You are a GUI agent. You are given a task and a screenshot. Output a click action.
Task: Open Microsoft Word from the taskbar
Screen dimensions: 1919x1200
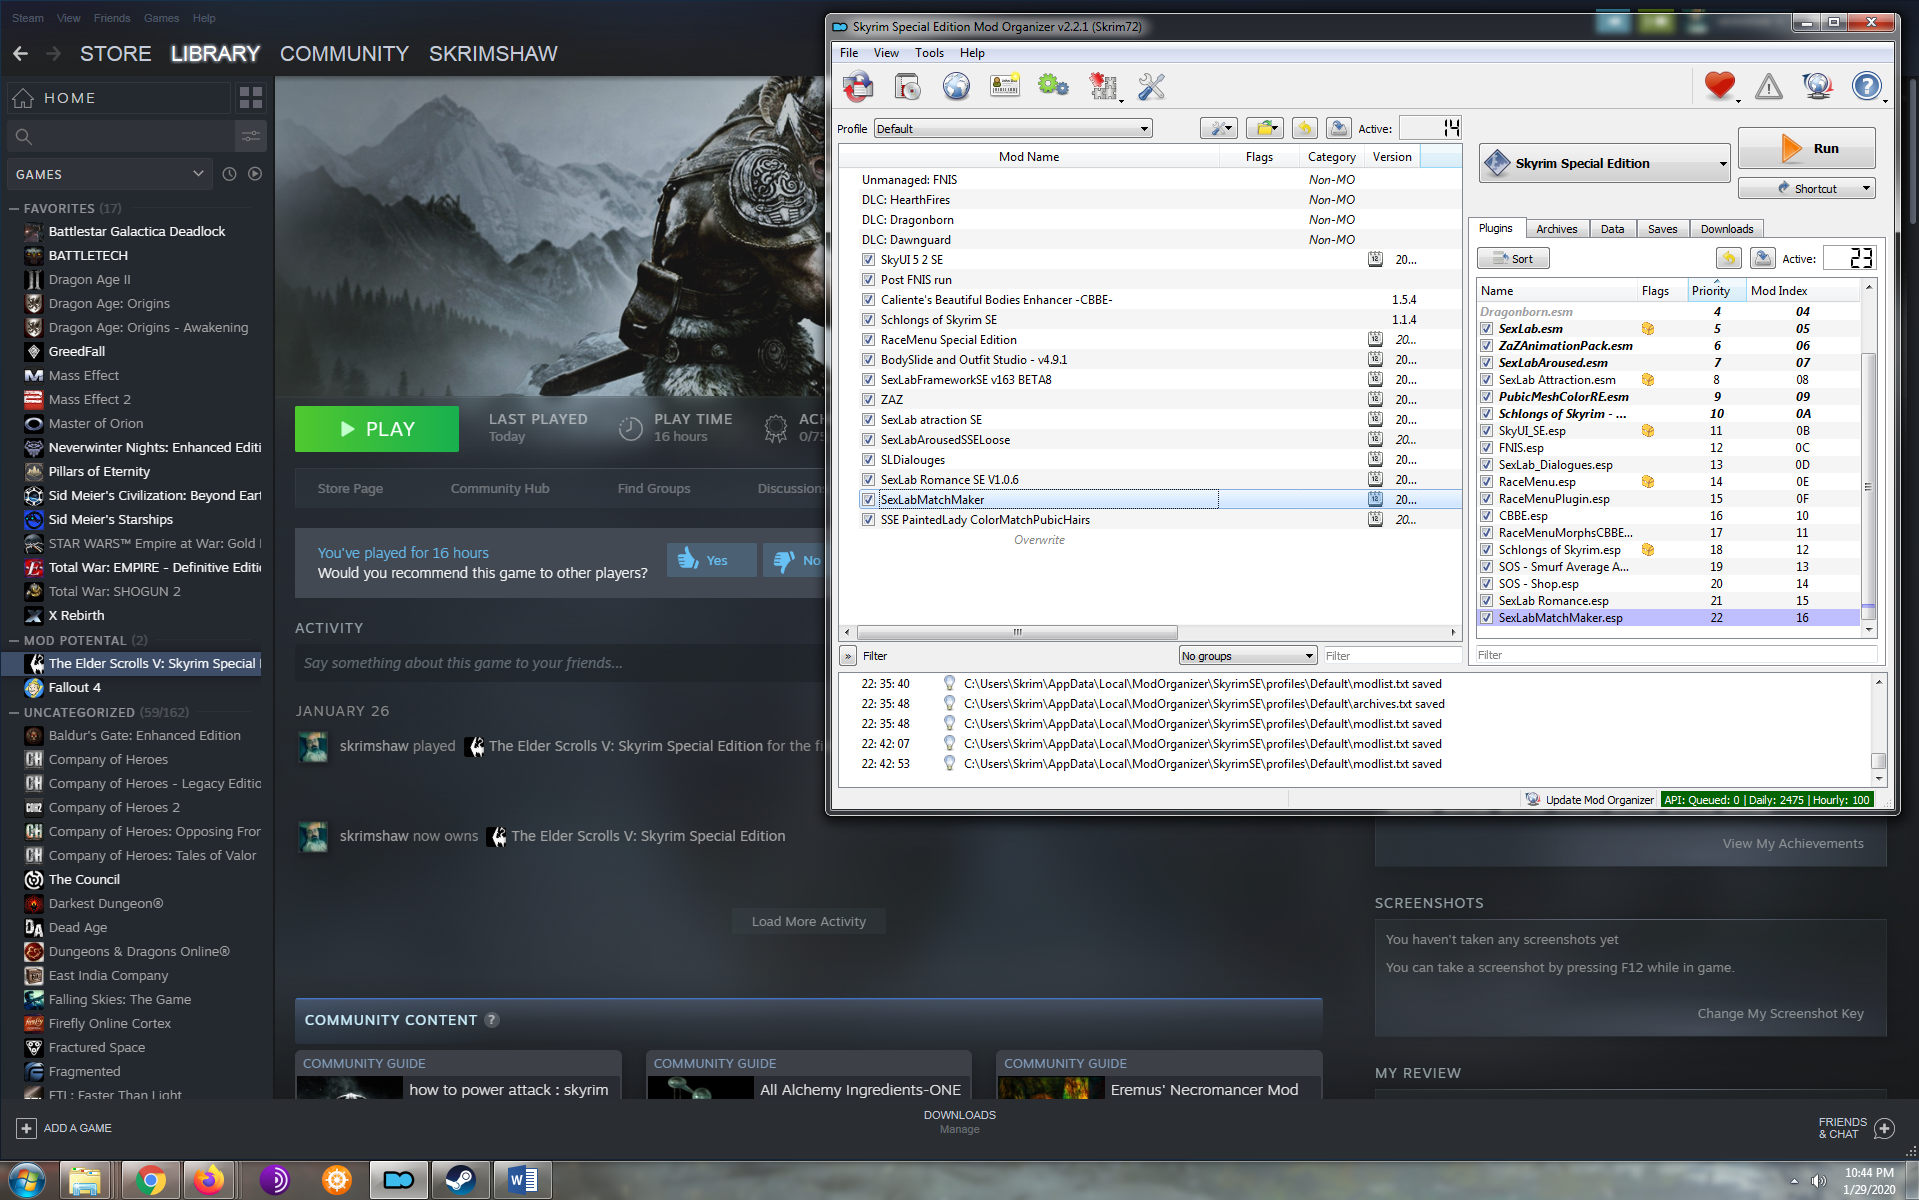tap(523, 1181)
